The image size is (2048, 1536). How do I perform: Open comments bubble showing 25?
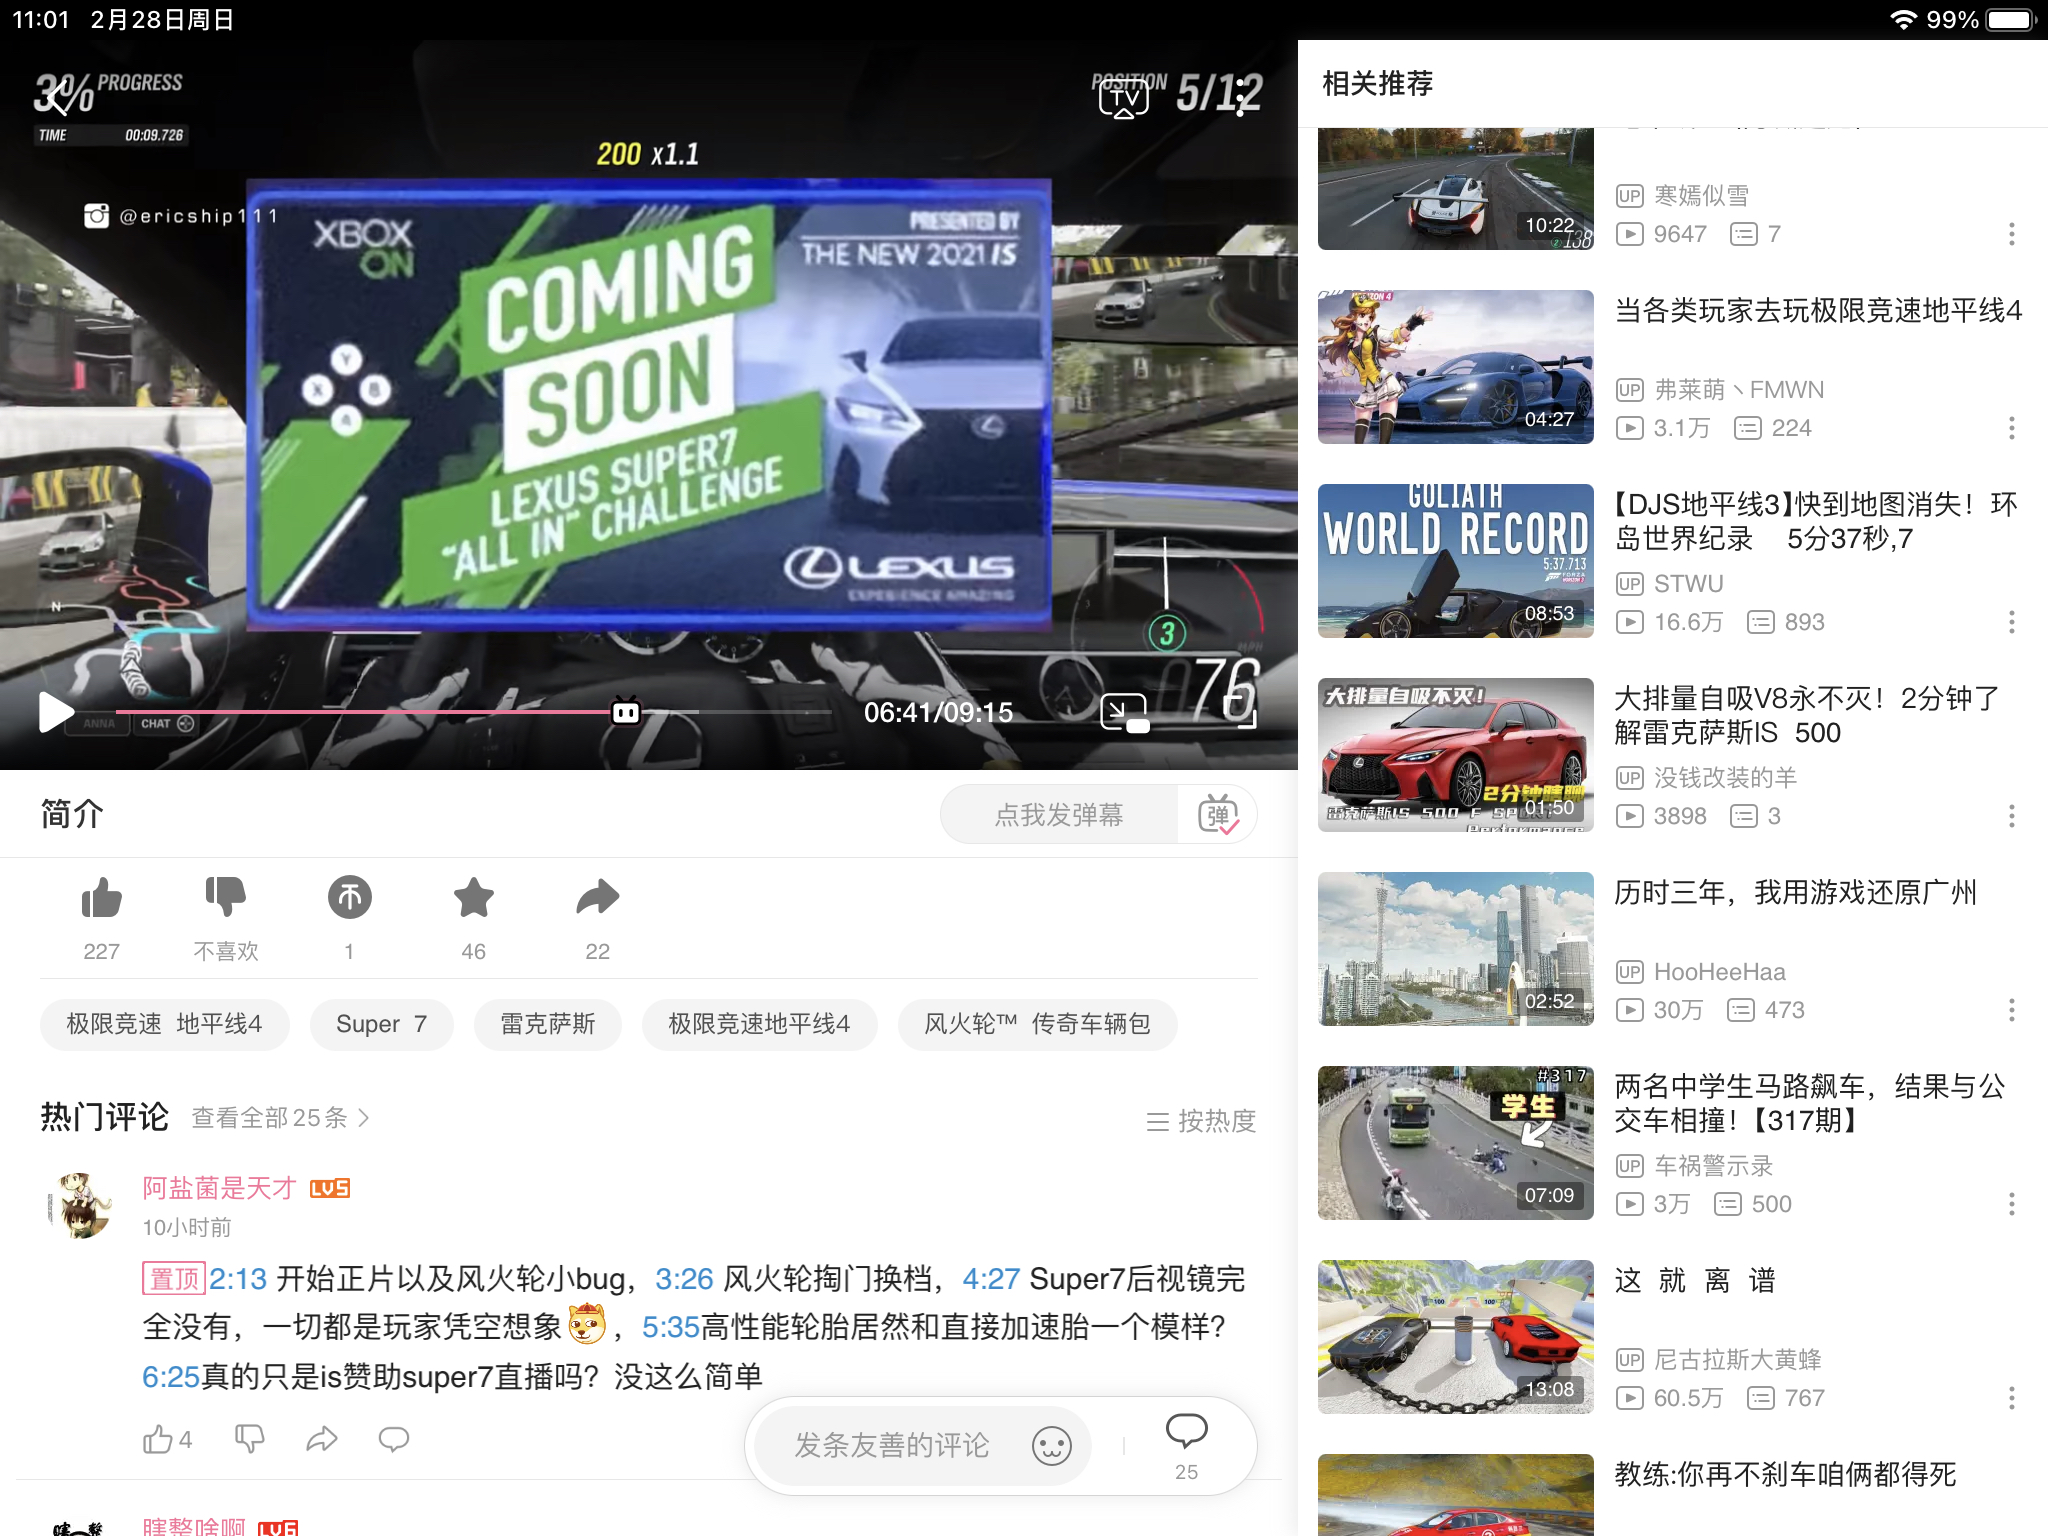click(1187, 1446)
